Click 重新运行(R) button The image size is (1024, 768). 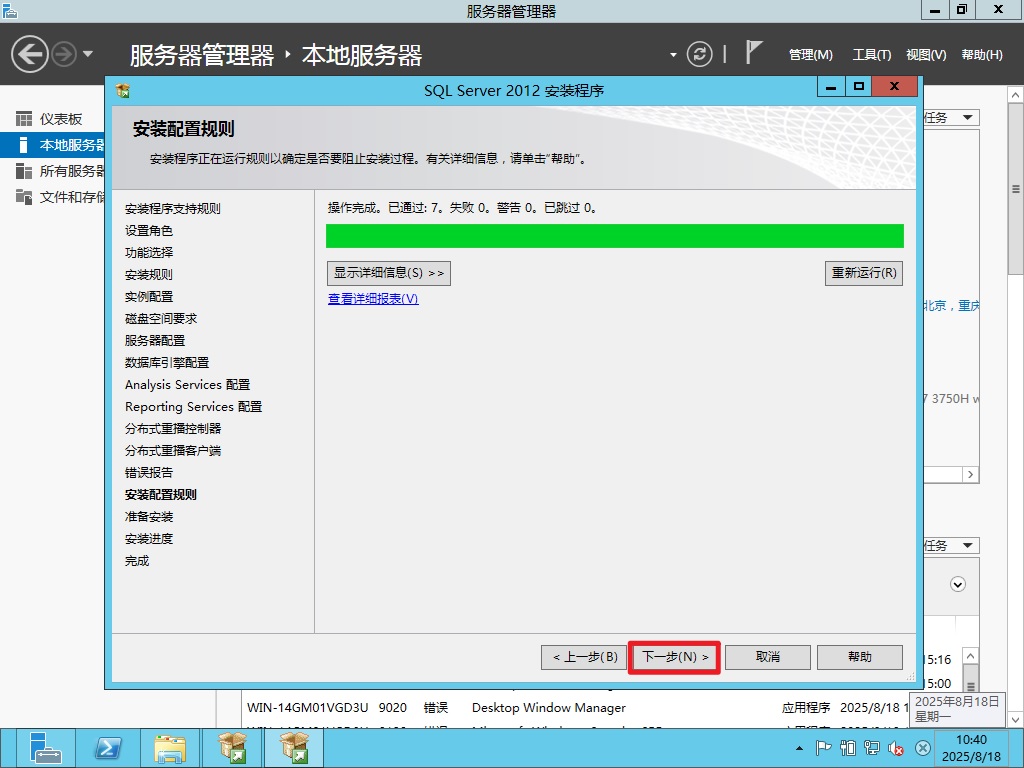click(863, 273)
